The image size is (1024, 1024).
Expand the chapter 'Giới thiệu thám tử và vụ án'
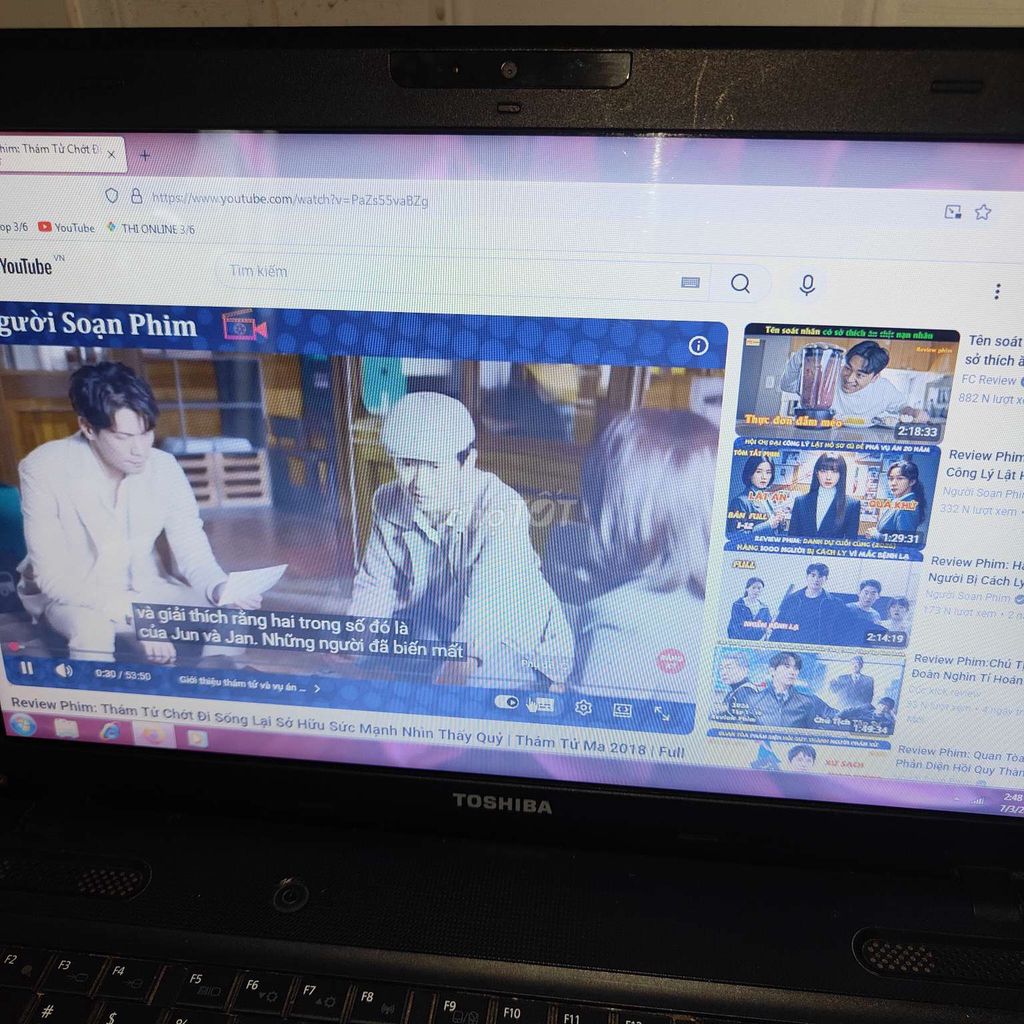[249, 685]
